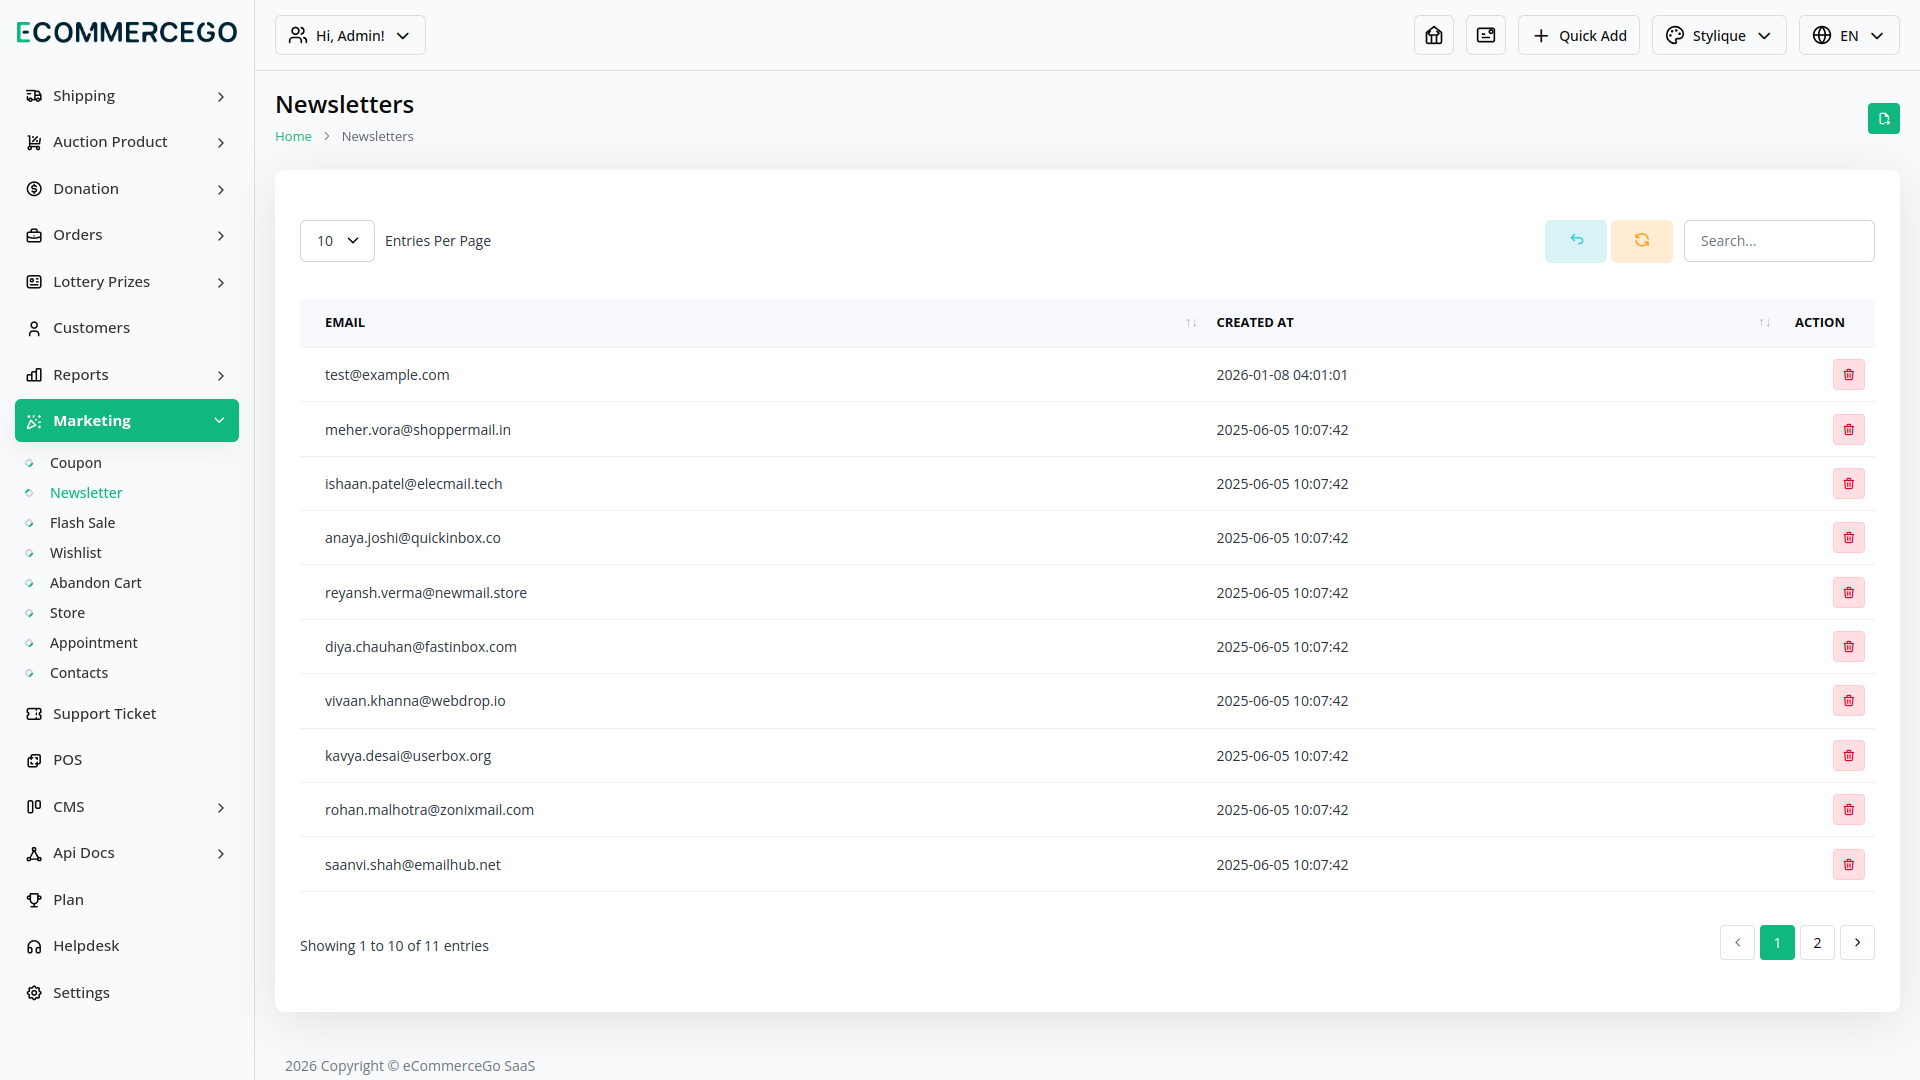Click the previous page arrow
Image resolution: width=1920 pixels, height=1080 pixels.
pos(1737,943)
